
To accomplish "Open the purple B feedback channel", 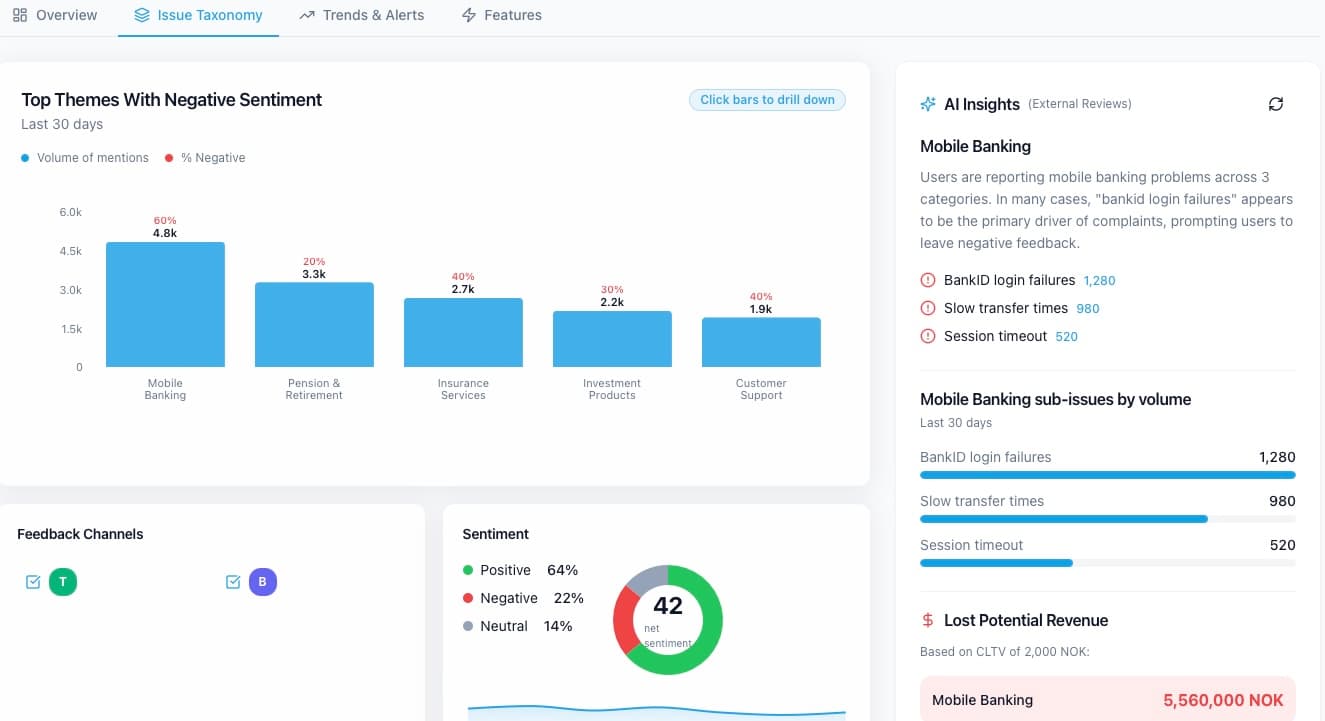I will pyautogui.click(x=263, y=581).
